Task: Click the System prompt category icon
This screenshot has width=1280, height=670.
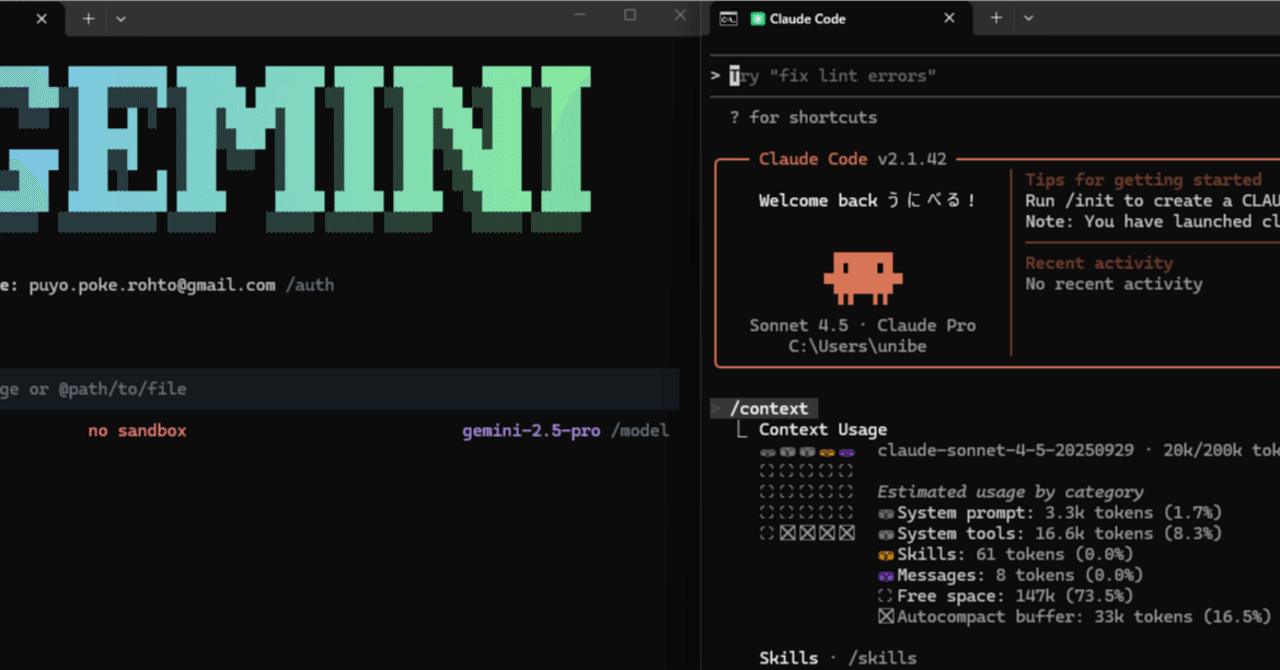Action: [886, 513]
